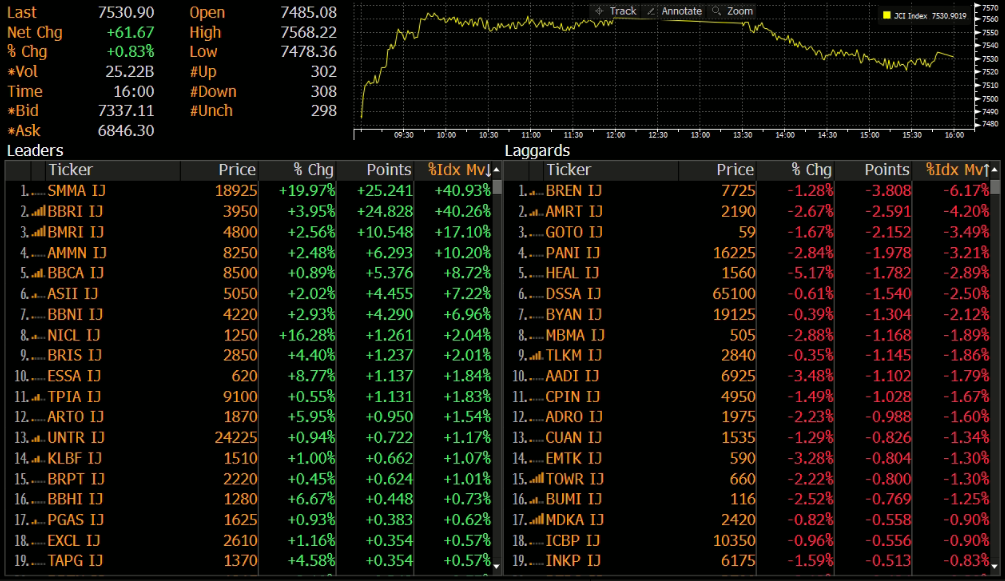Select the ASII IJ ticker
The height and width of the screenshot is (581, 1005).
coord(72,294)
